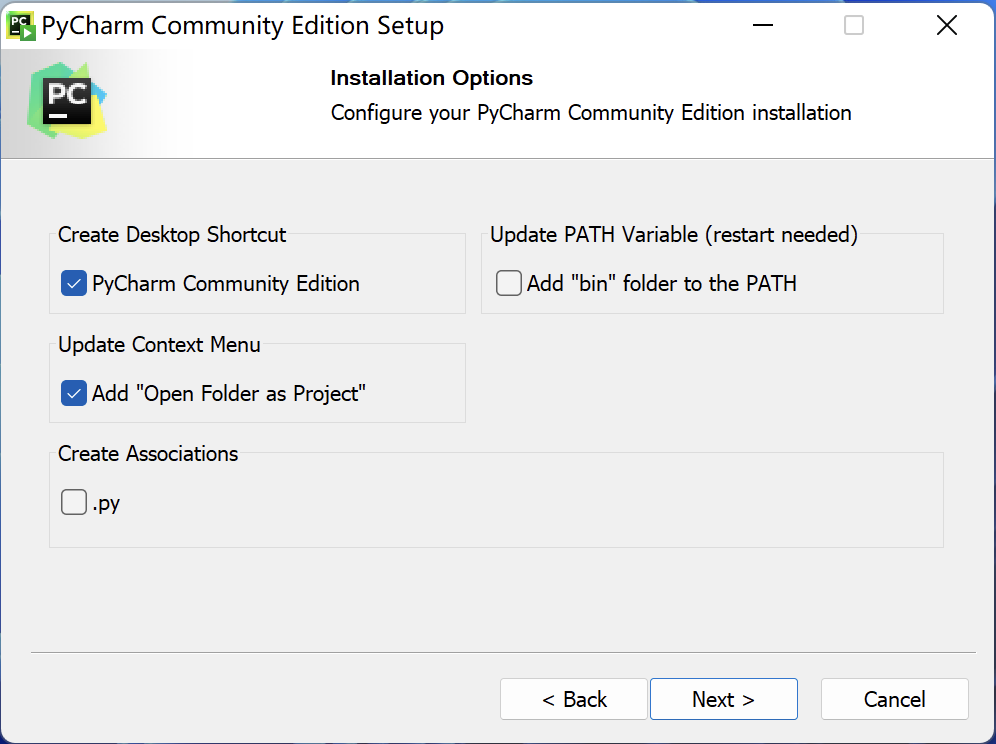Select the PyCharm Community Edition Setup title text

(243, 25)
